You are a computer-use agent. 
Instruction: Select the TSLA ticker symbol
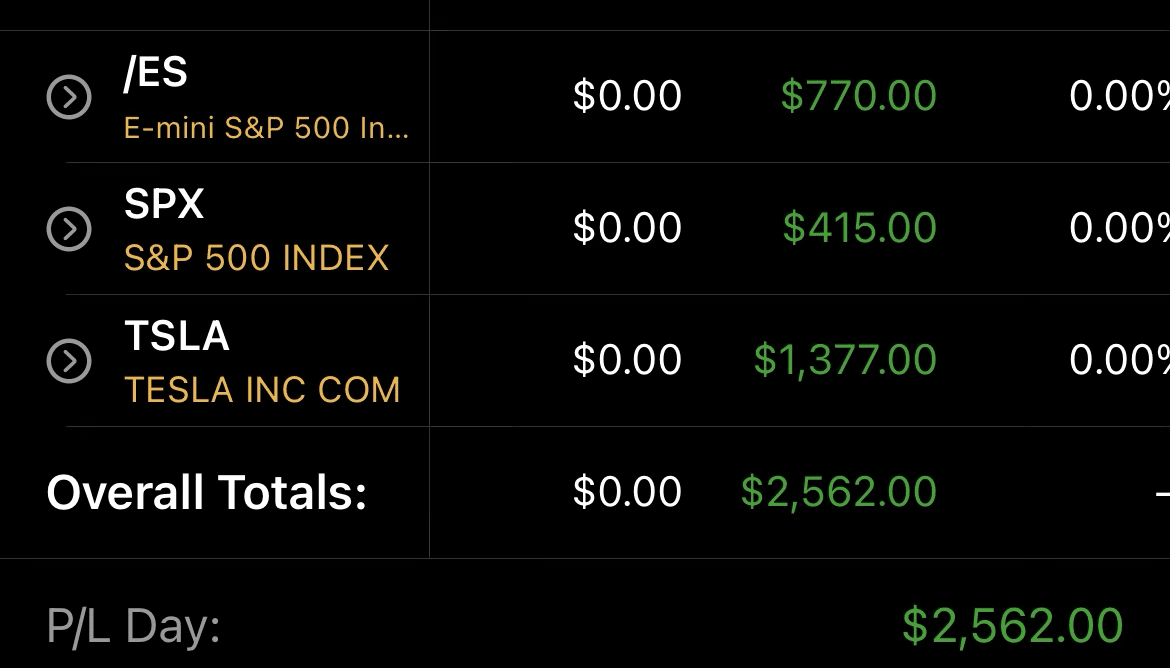click(177, 337)
